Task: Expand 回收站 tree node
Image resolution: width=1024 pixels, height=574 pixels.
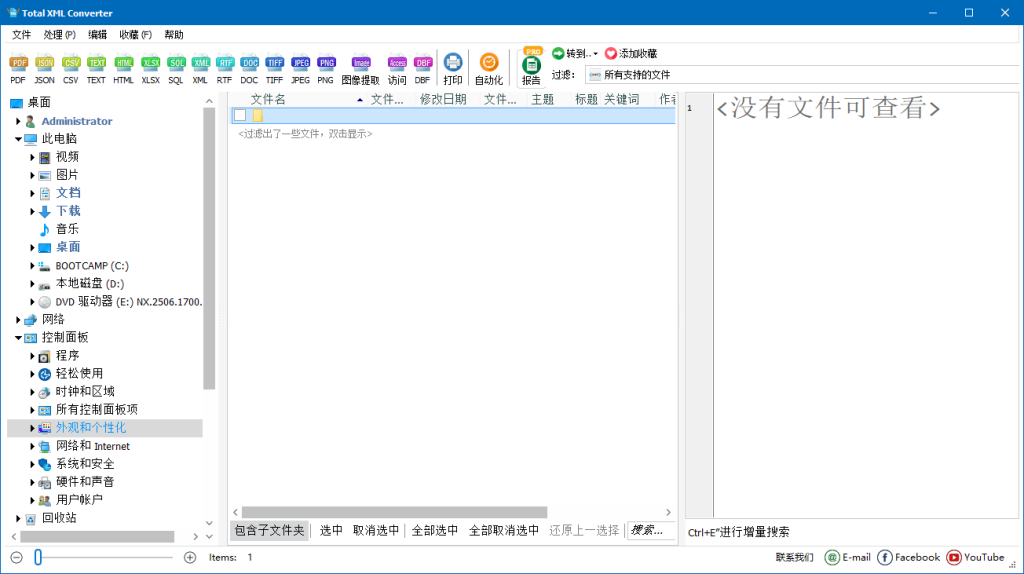Action: coord(18,518)
